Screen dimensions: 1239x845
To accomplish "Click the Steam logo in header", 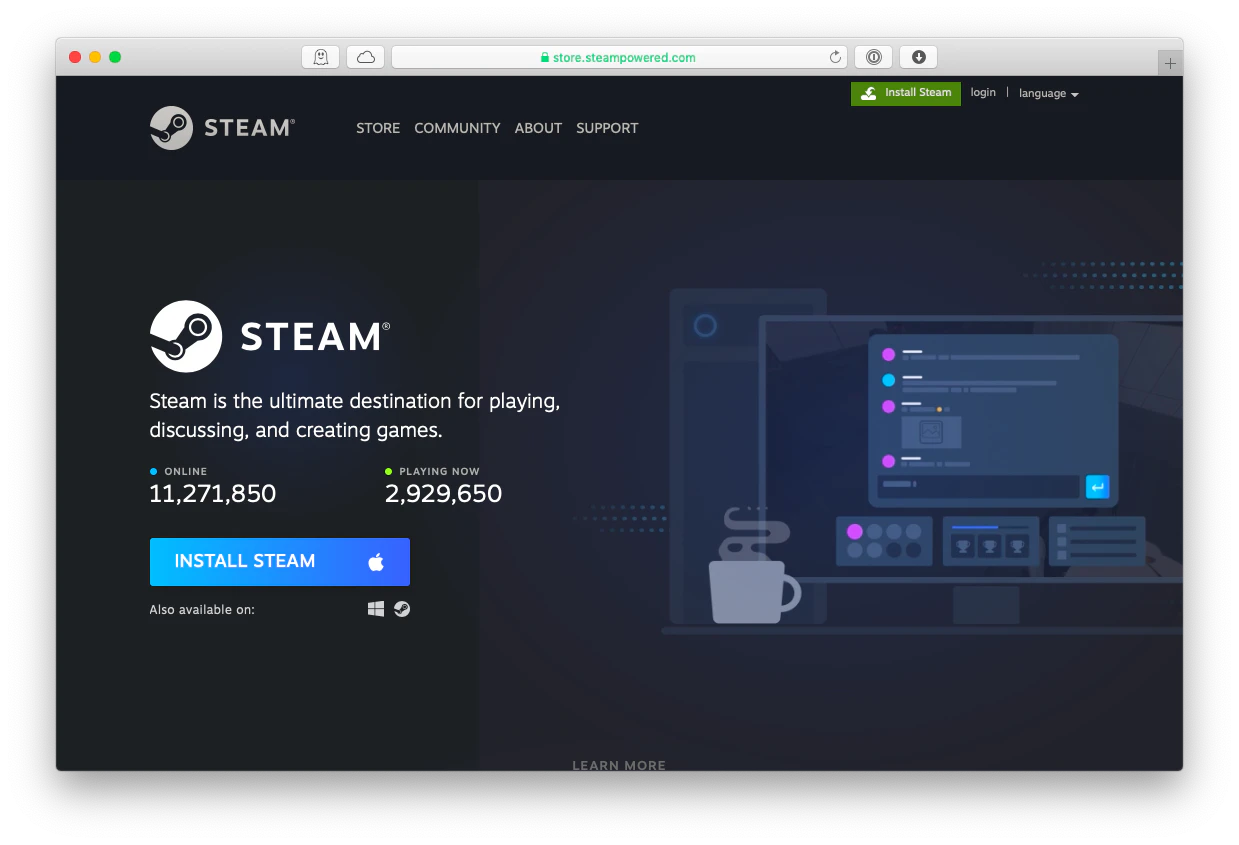I will (222, 128).
